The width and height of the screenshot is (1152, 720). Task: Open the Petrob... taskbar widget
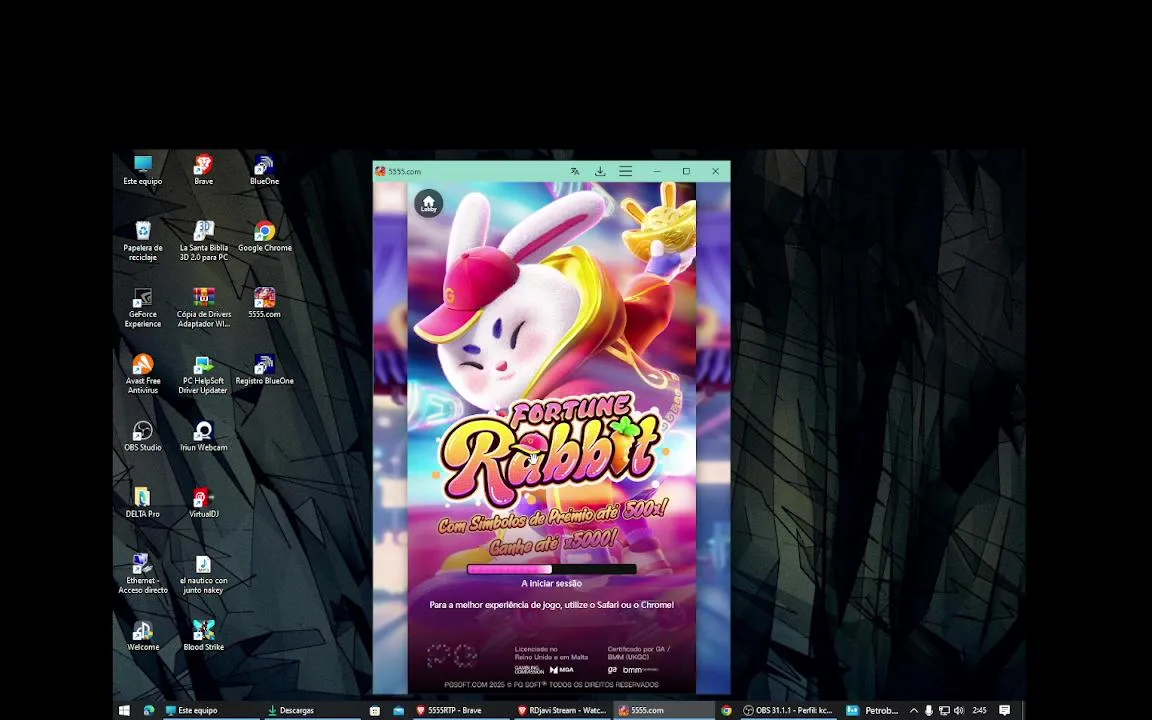(x=872, y=710)
